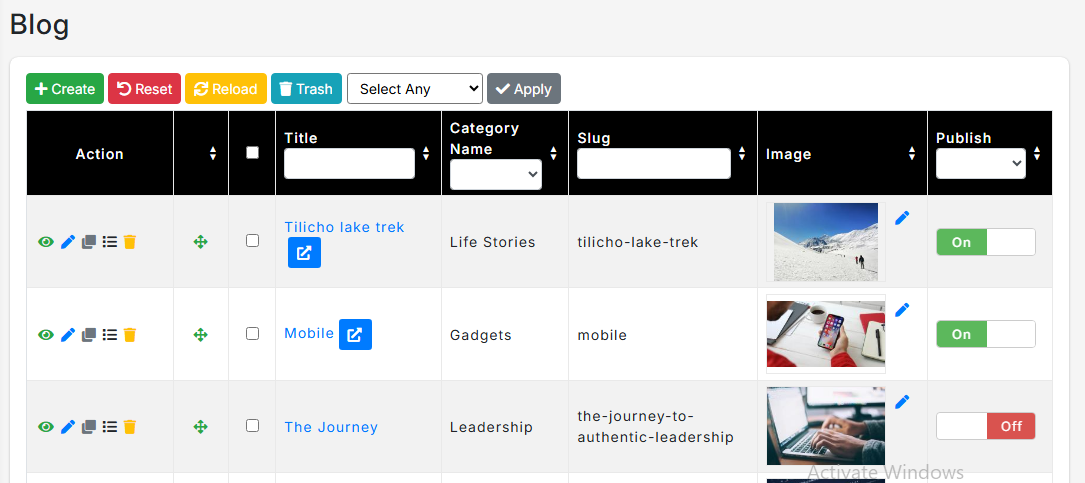Click move handle for The Journey row
Viewport: 1085px width, 483px height.
201,427
